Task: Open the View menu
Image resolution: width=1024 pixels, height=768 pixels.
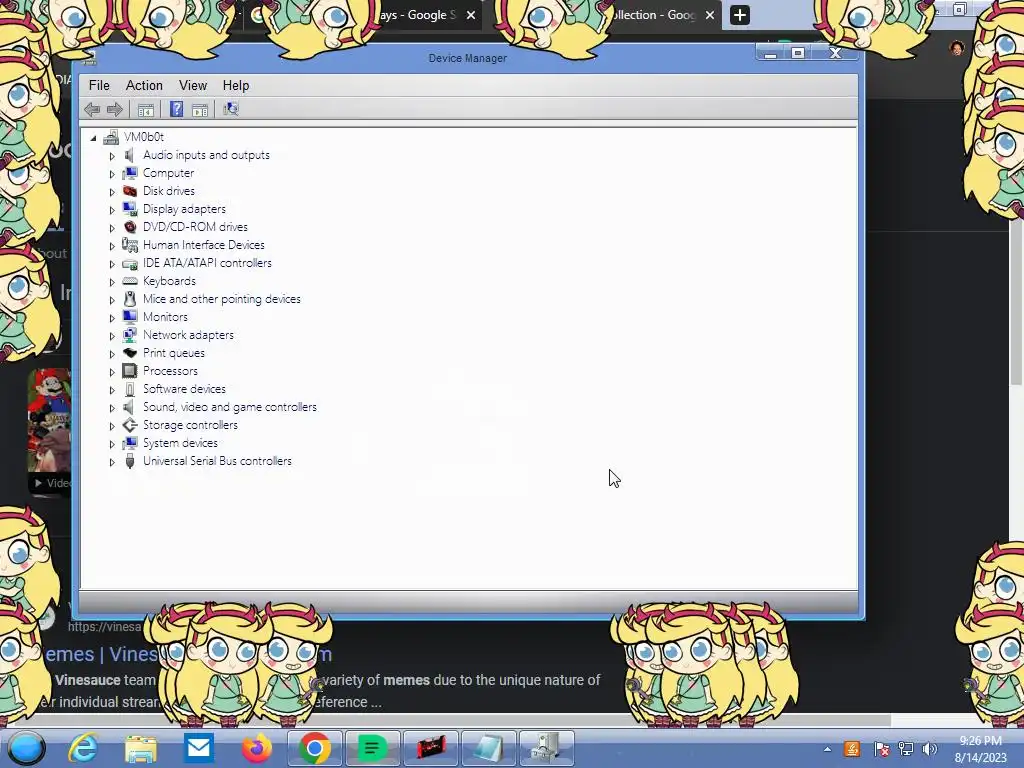Action: [x=193, y=86]
